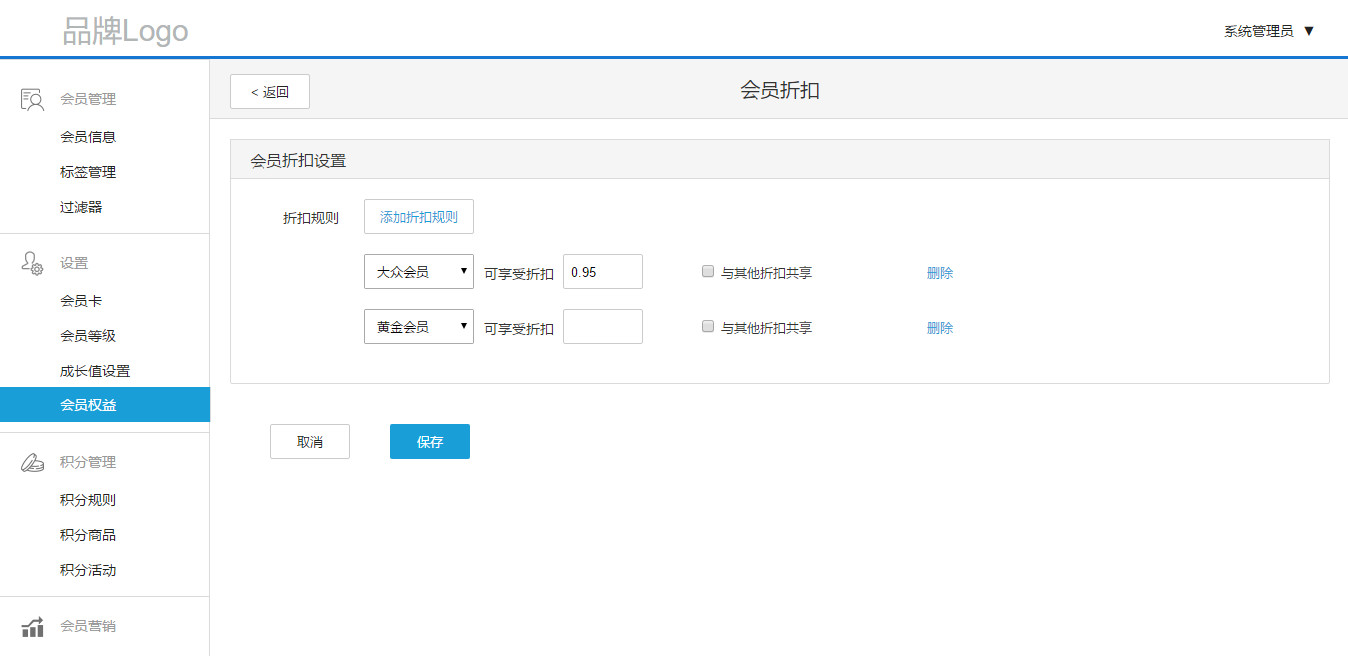This screenshot has width=1348, height=656.
Task: Cancel changes using the 取消 button
Action: coord(309,441)
